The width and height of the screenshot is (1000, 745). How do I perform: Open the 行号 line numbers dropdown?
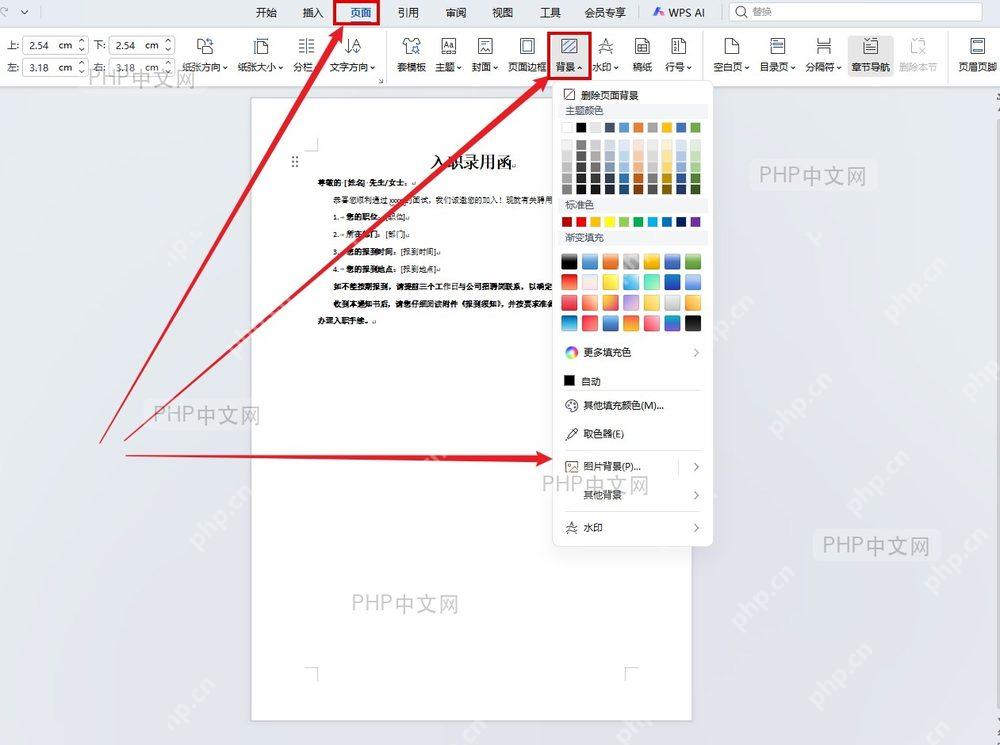click(x=678, y=55)
